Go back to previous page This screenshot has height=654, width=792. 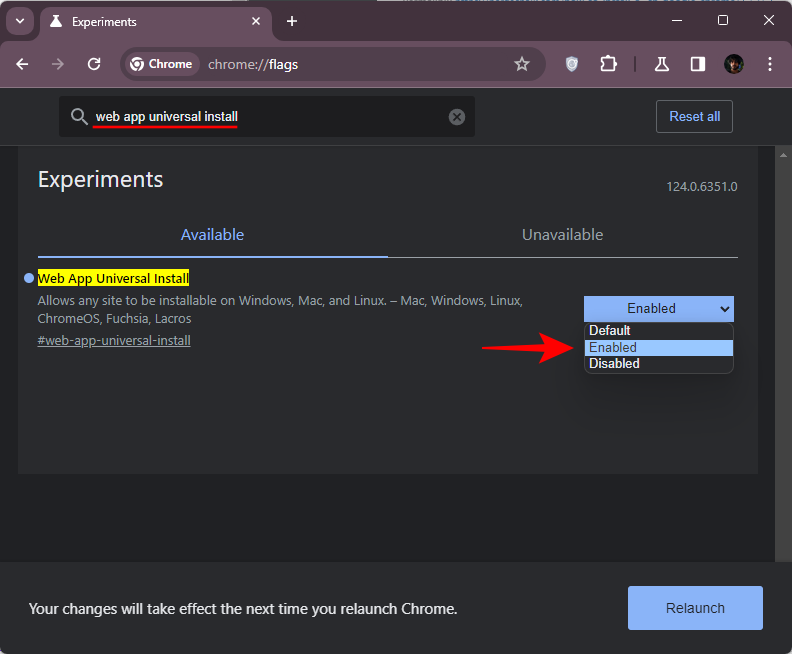click(x=22, y=64)
